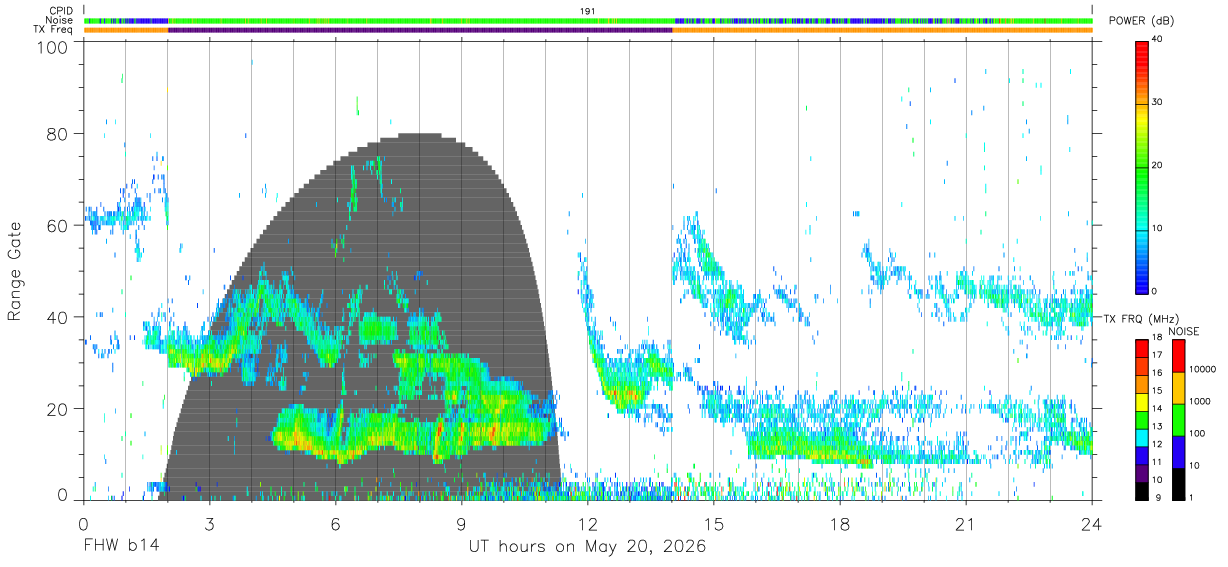Click the TX Freq strip label

(x=54, y=29)
